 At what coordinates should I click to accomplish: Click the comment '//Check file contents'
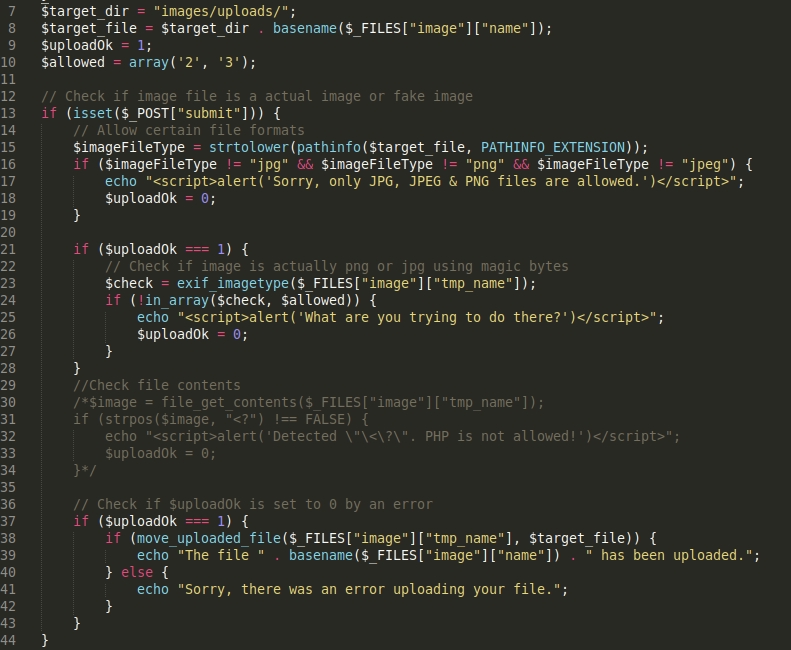(157, 386)
